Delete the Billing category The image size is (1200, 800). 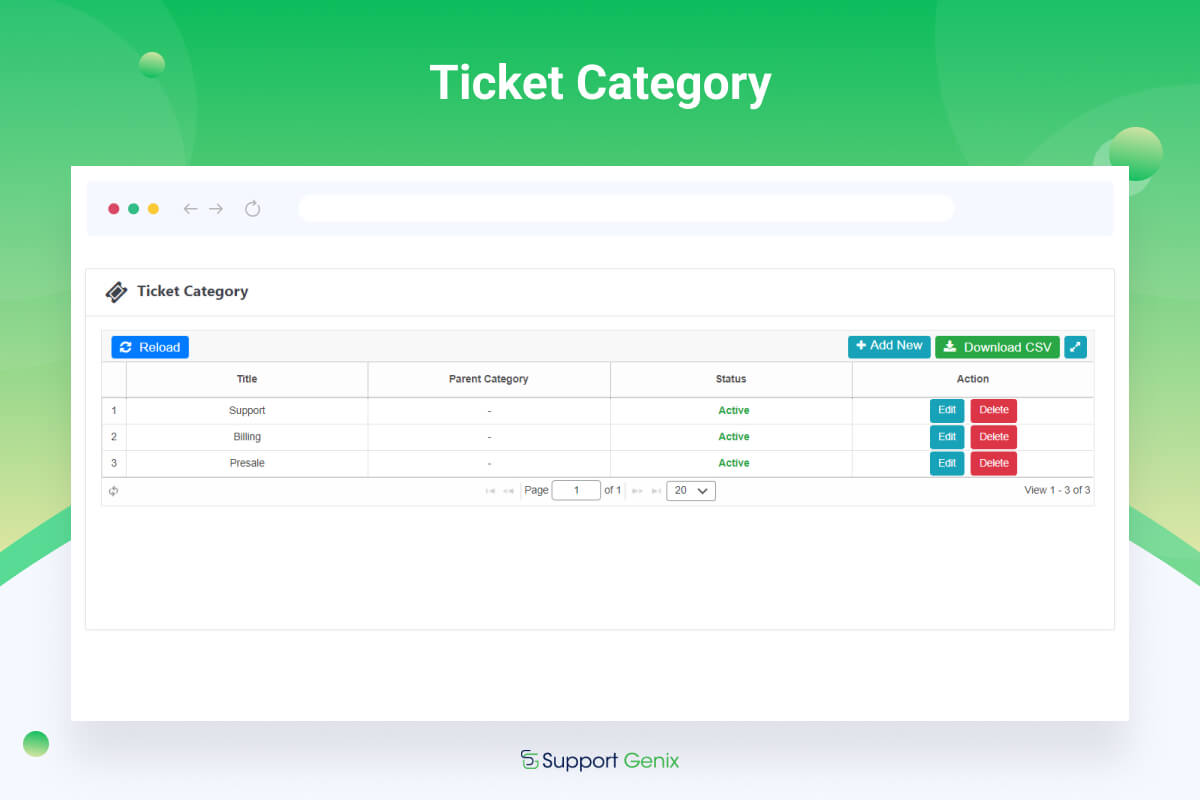click(x=993, y=437)
